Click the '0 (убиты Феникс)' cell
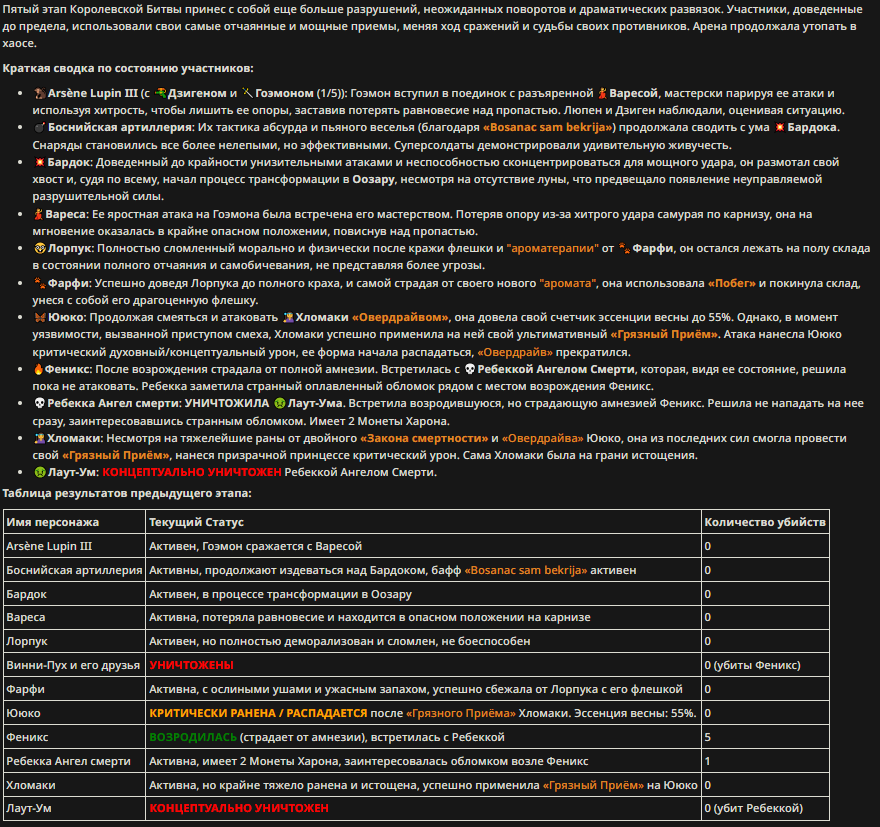880x827 pixels. [x=765, y=665]
